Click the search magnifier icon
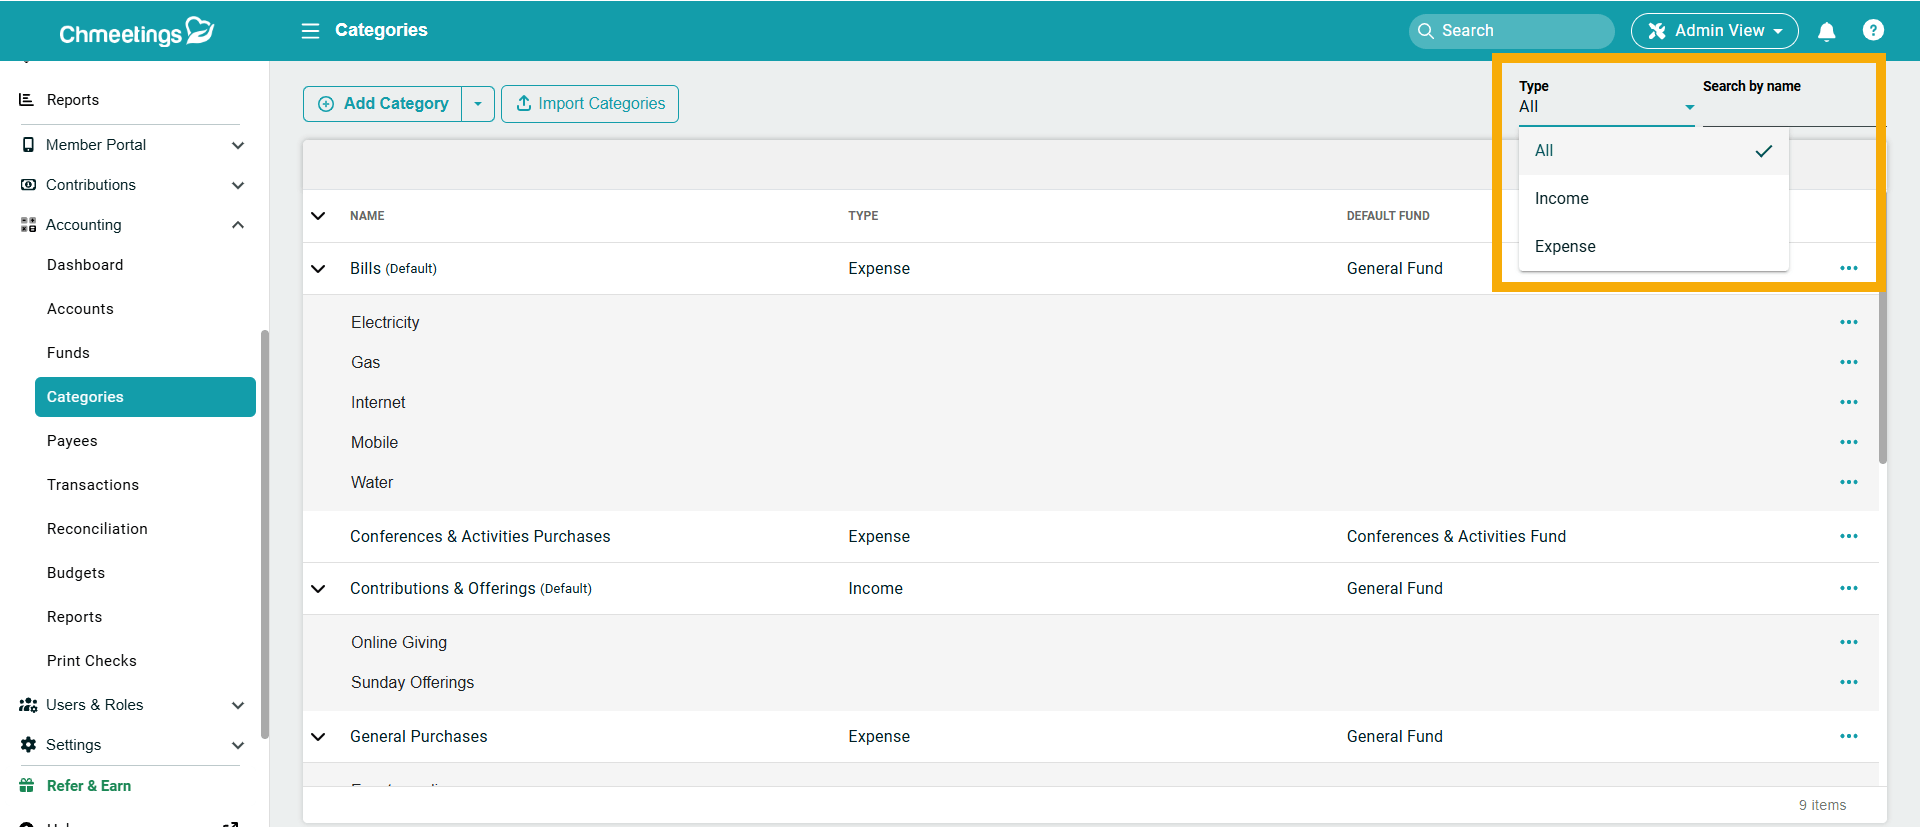Image resolution: width=1920 pixels, height=827 pixels. tap(1426, 31)
